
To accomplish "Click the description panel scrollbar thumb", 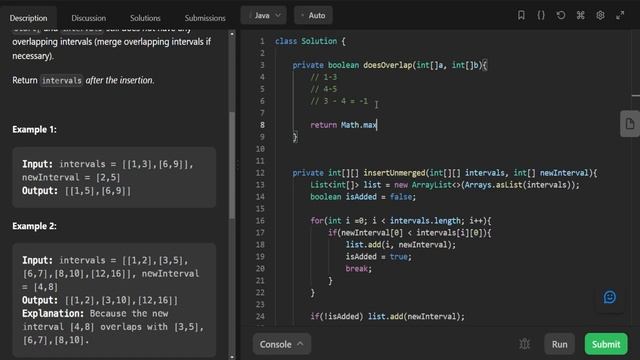I will click(232, 165).
